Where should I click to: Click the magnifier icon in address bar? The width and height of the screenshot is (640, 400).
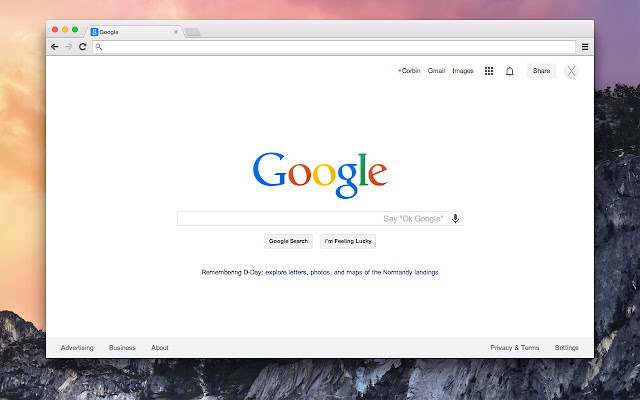[x=99, y=47]
